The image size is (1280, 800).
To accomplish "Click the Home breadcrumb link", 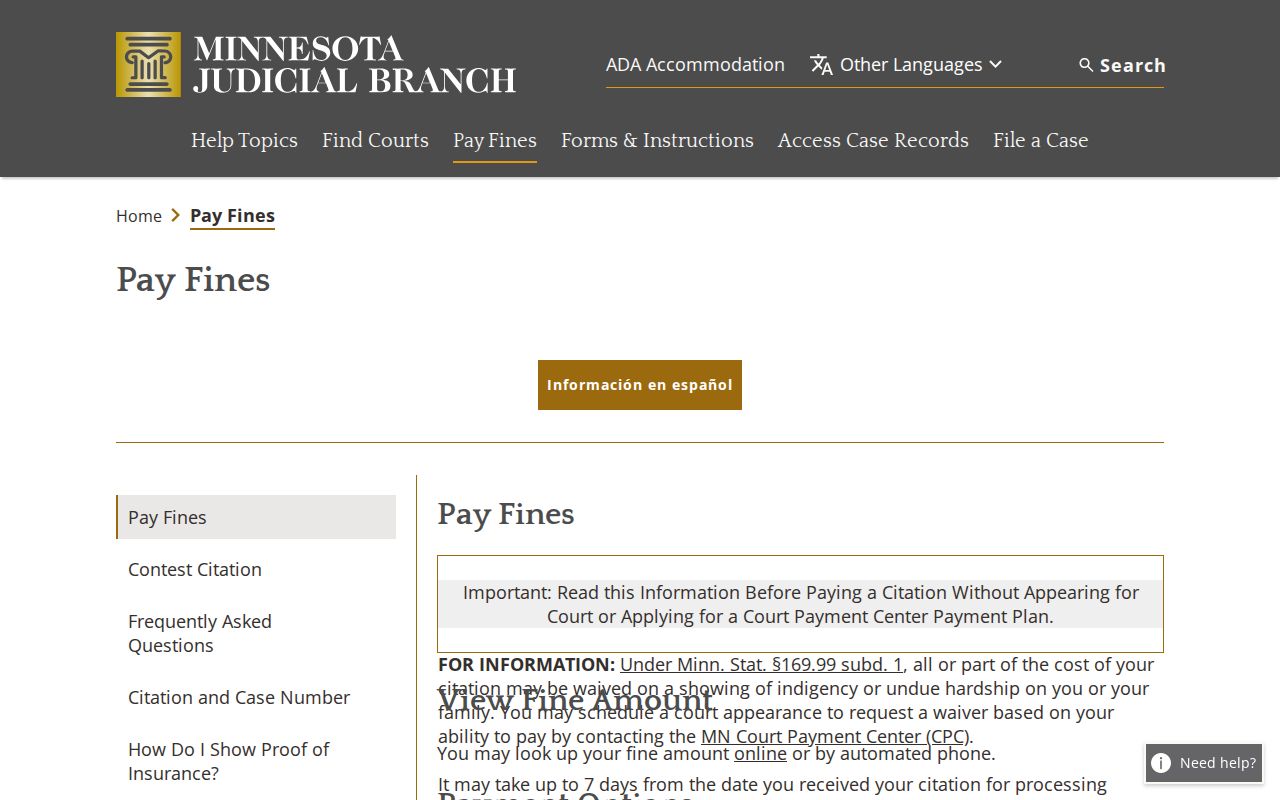I will tap(139, 216).
